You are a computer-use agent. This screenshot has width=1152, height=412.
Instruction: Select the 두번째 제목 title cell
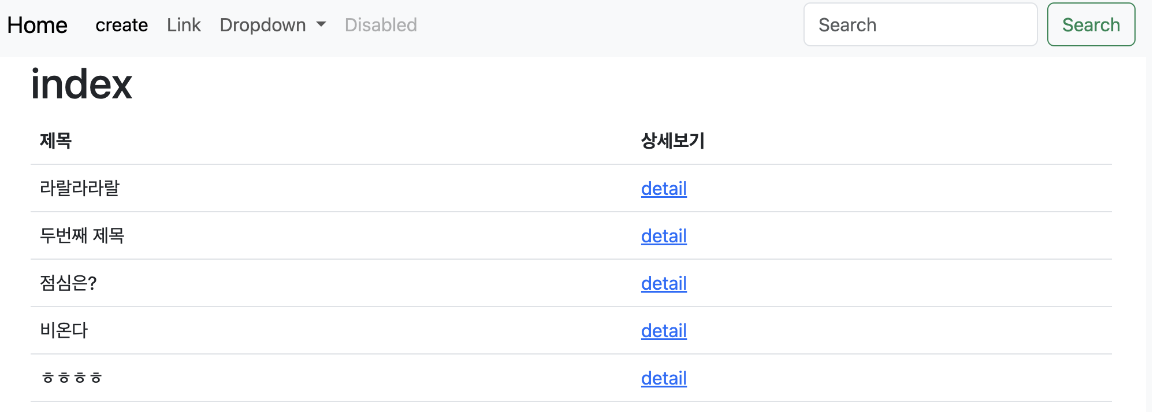tap(82, 236)
